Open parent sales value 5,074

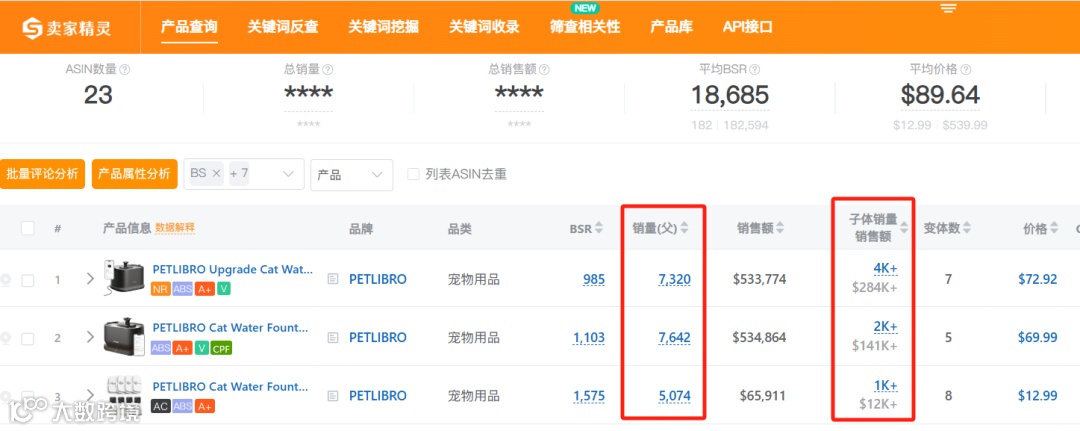pyautogui.click(x=674, y=396)
